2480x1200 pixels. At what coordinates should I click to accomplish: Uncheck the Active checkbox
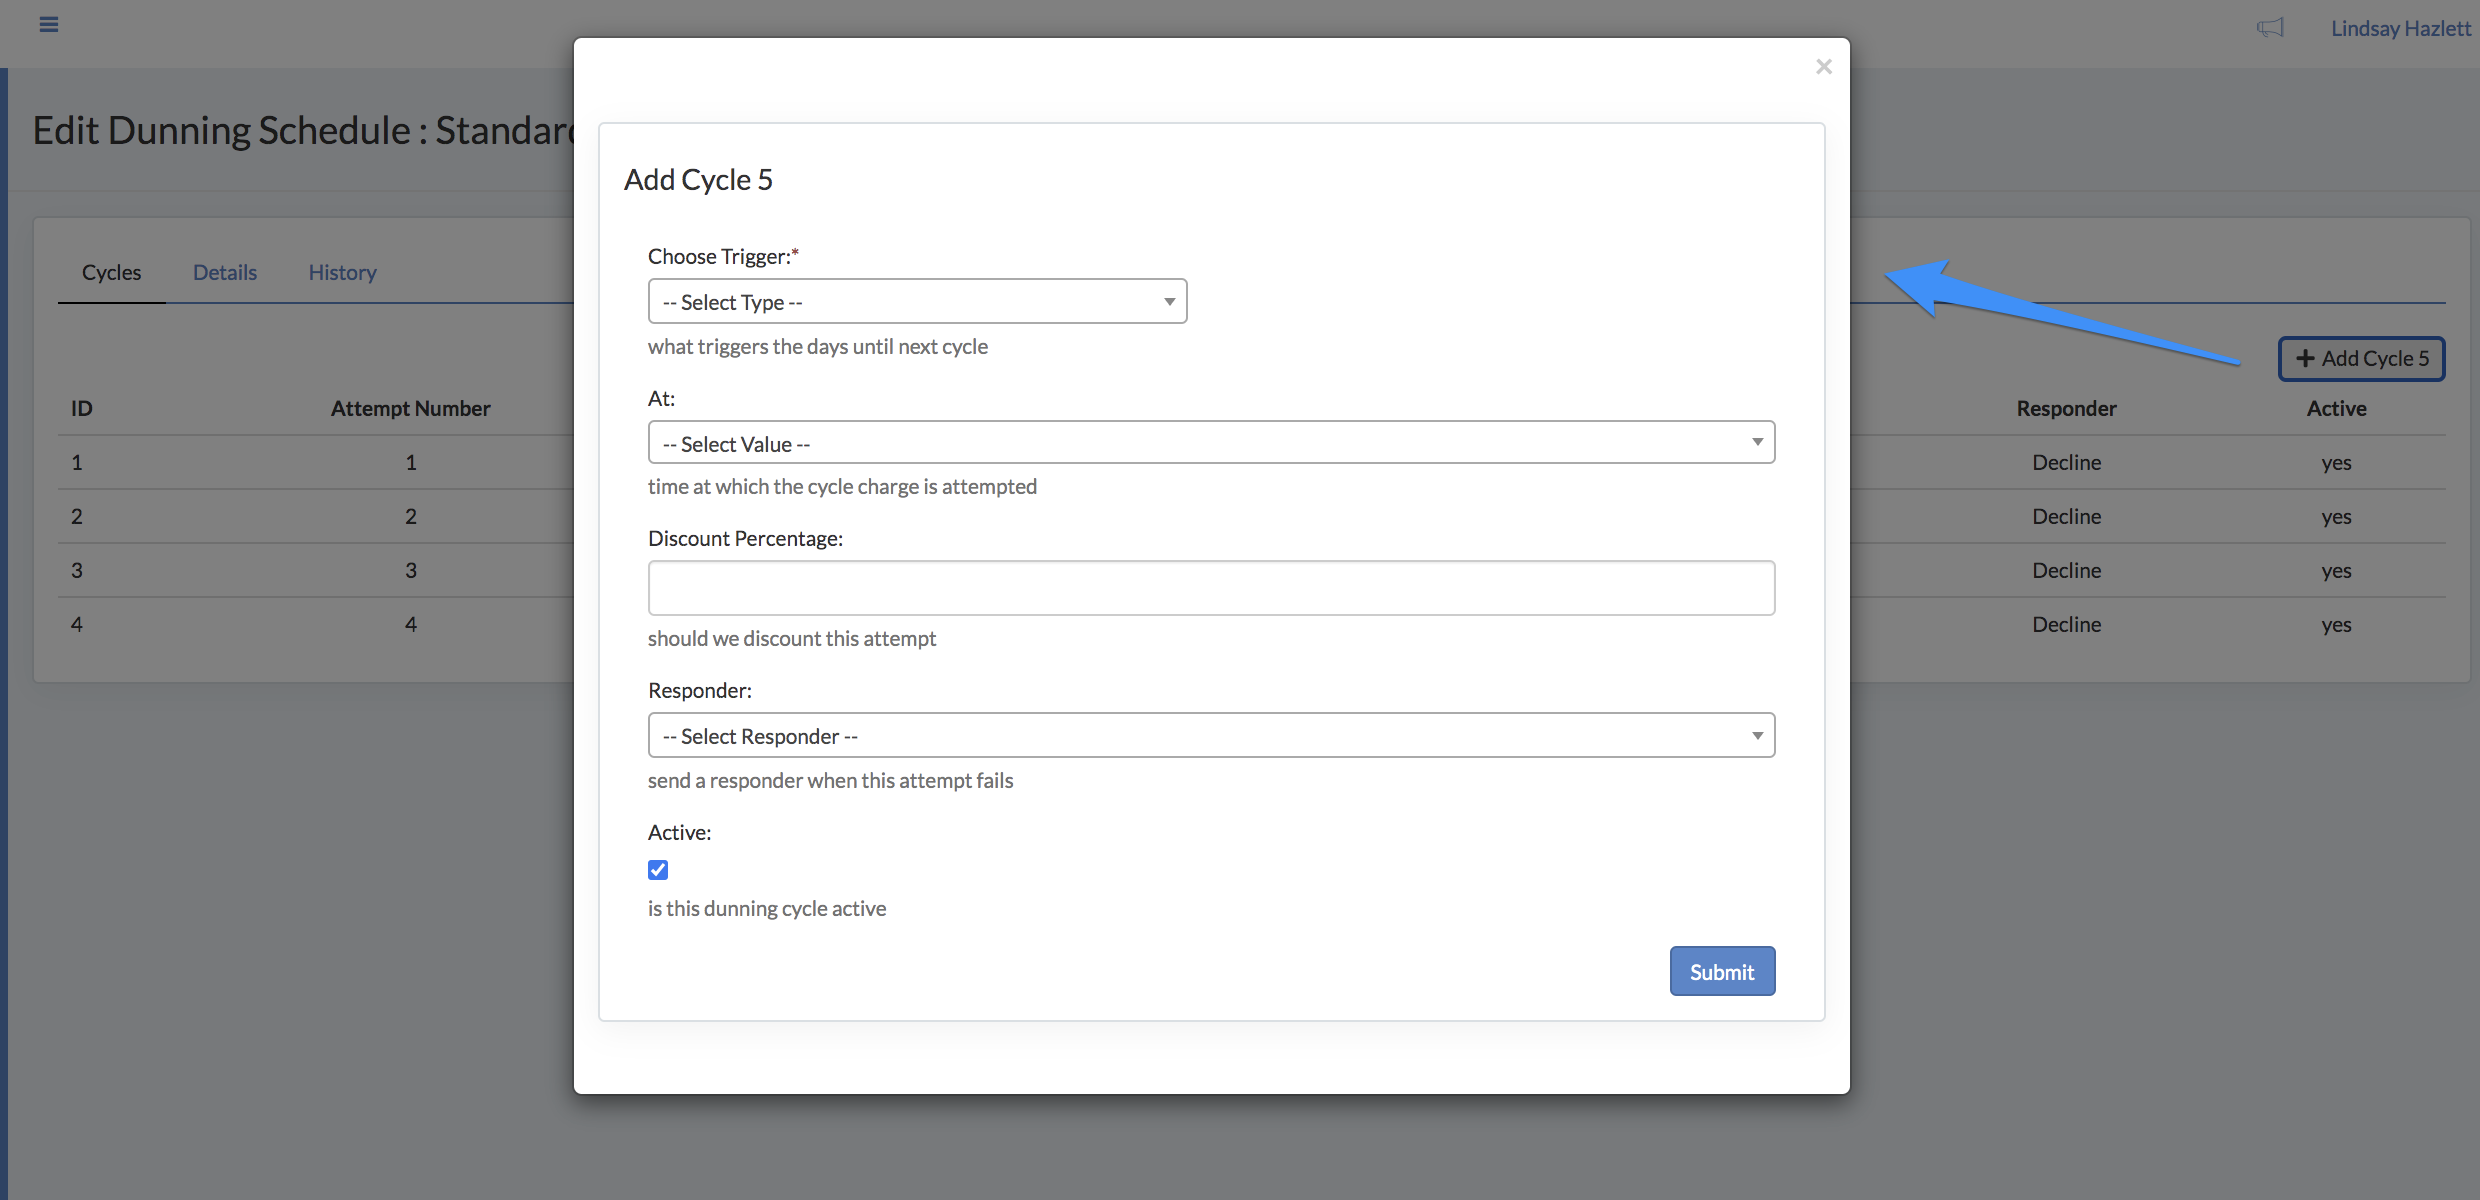pos(658,870)
